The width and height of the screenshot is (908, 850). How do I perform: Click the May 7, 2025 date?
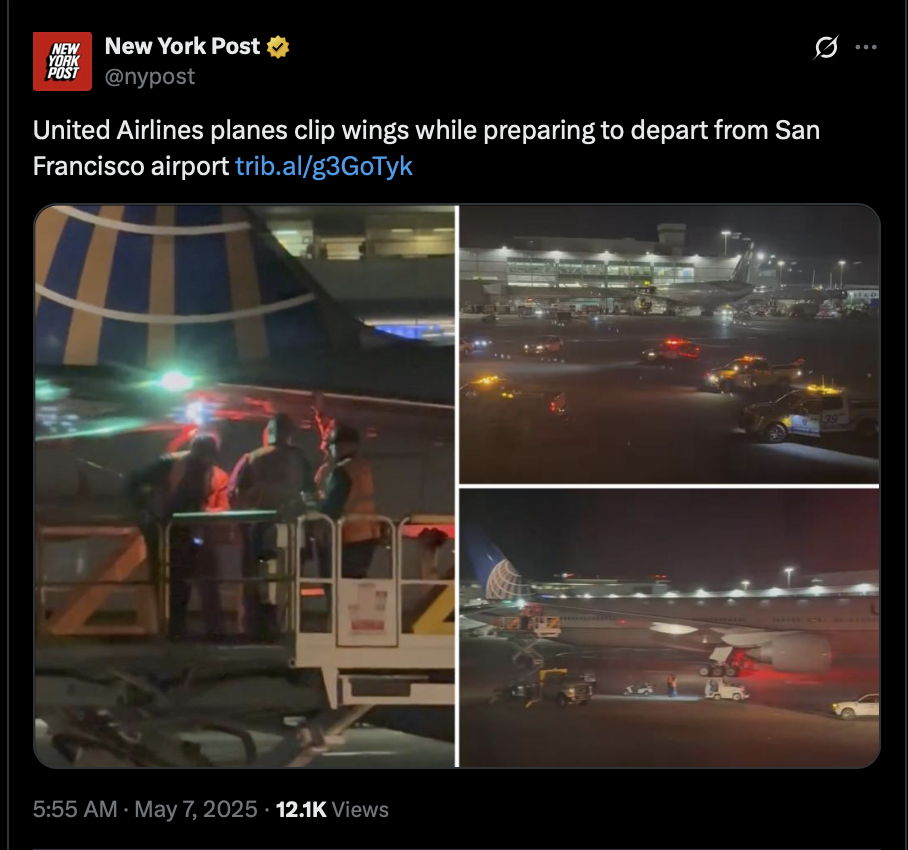[196, 809]
